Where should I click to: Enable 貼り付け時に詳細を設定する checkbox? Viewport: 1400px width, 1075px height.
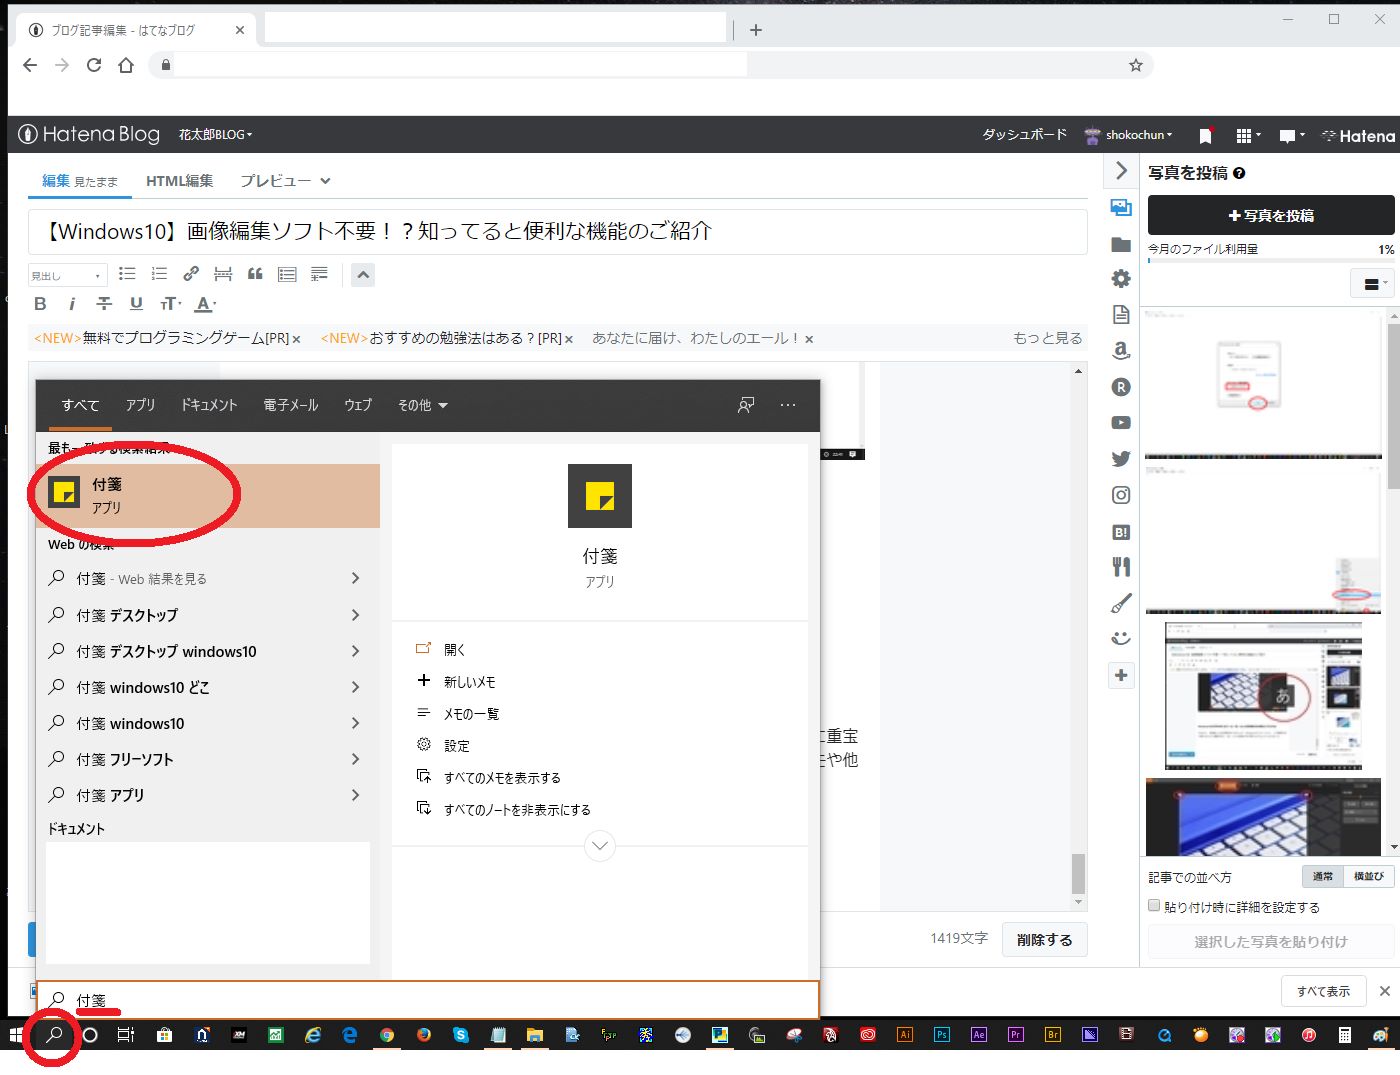pyautogui.click(x=1153, y=906)
